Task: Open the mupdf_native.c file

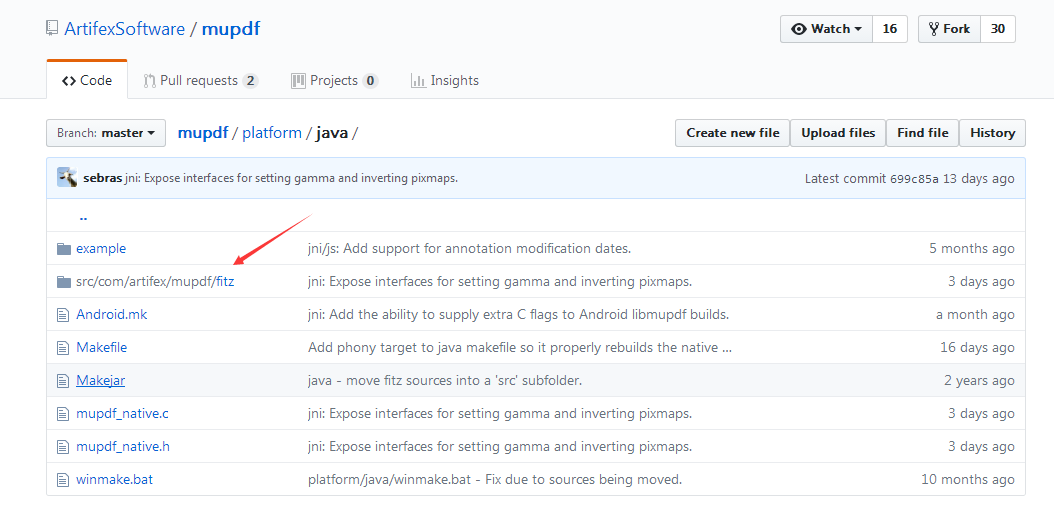Action: tap(122, 413)
